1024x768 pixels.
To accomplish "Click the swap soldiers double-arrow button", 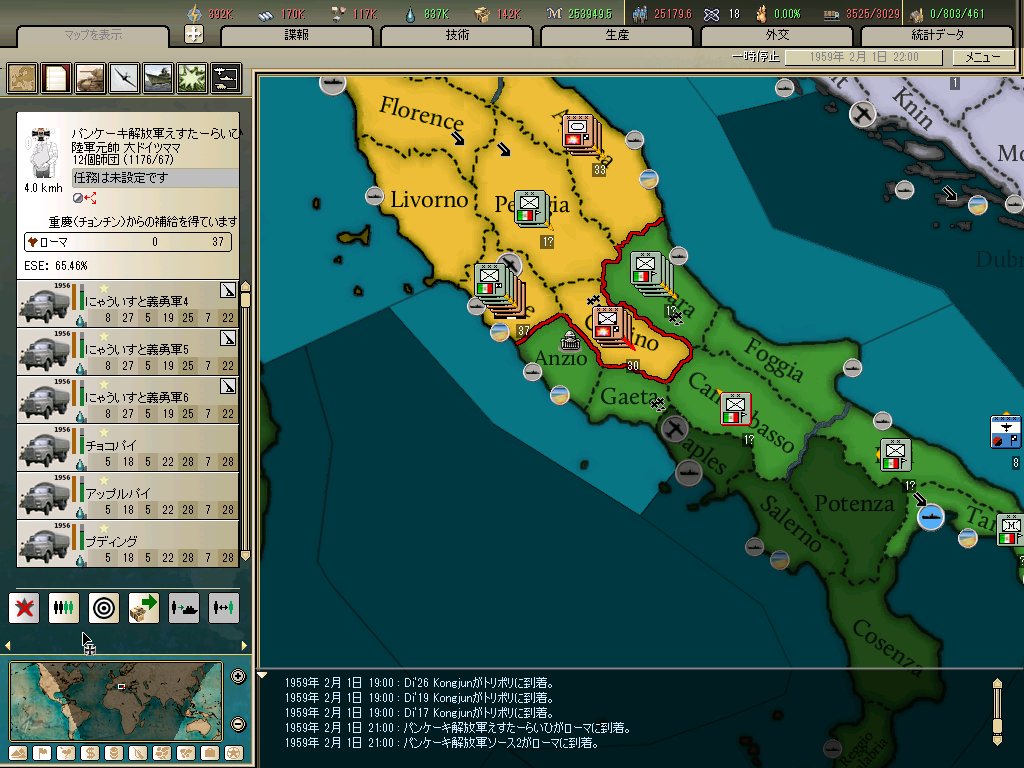I will [223, 608].
